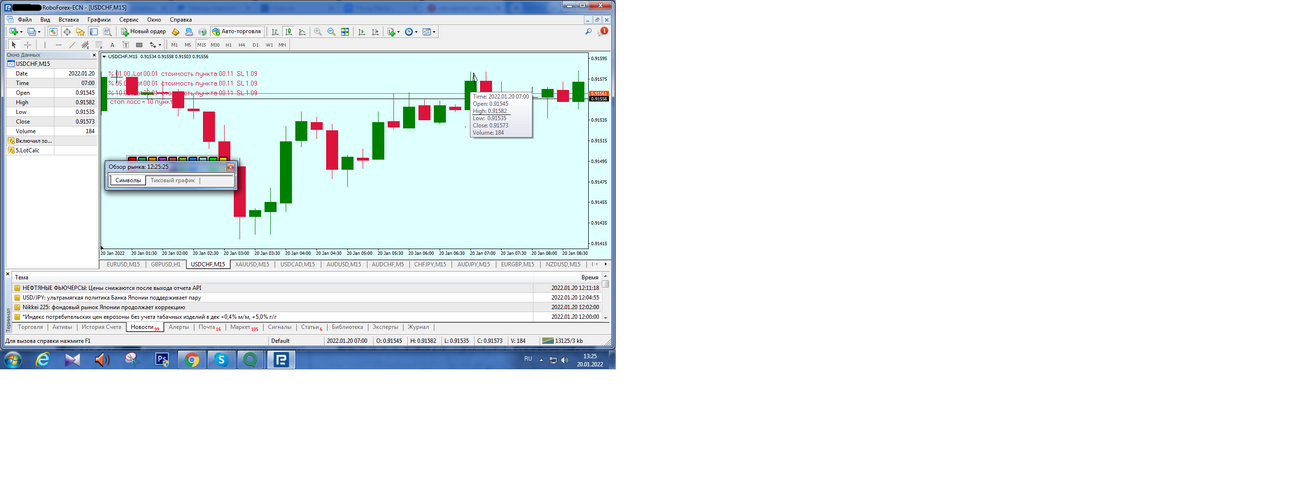
Task: Switch timeframe to W1
Action: 269,45
